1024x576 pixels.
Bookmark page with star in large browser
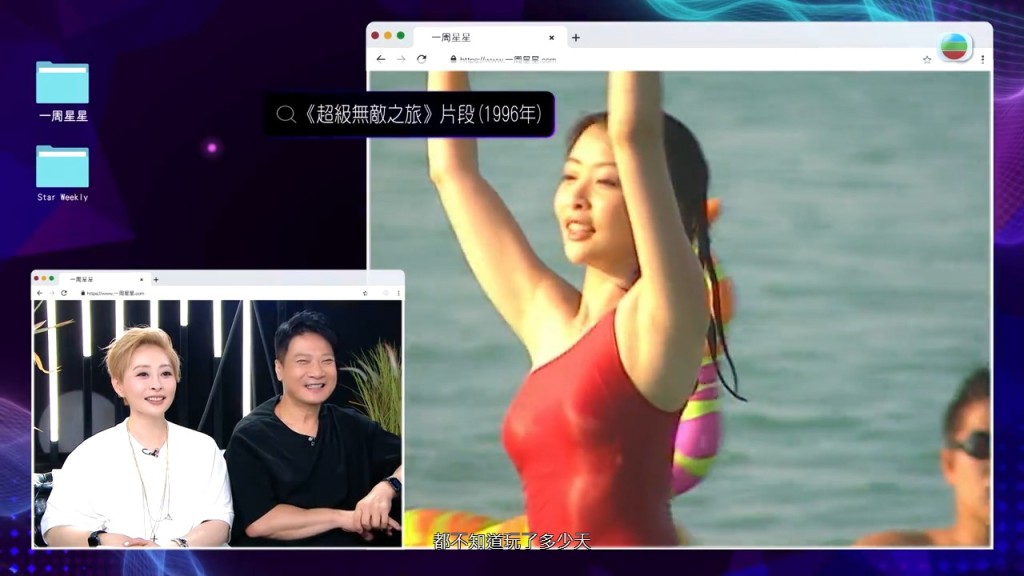tap(927, 59)
